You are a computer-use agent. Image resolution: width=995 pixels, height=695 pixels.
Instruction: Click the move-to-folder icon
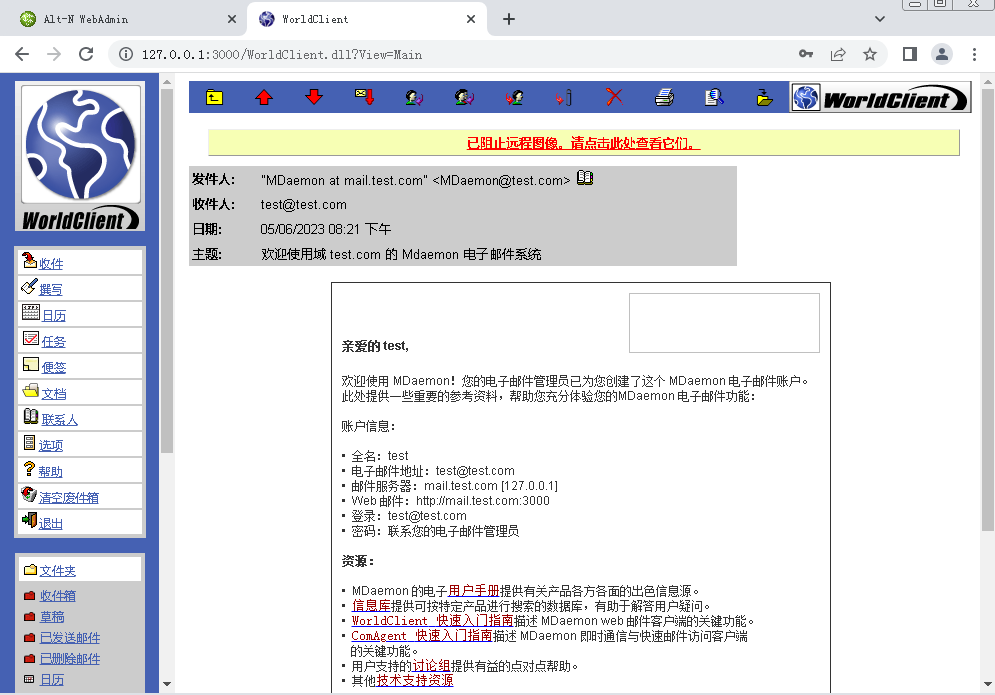click(x=765, y=97)
